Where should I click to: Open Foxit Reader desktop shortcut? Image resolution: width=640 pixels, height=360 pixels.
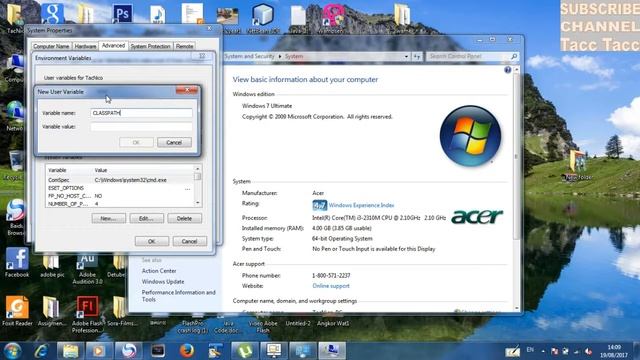click(x=17, y=310)
